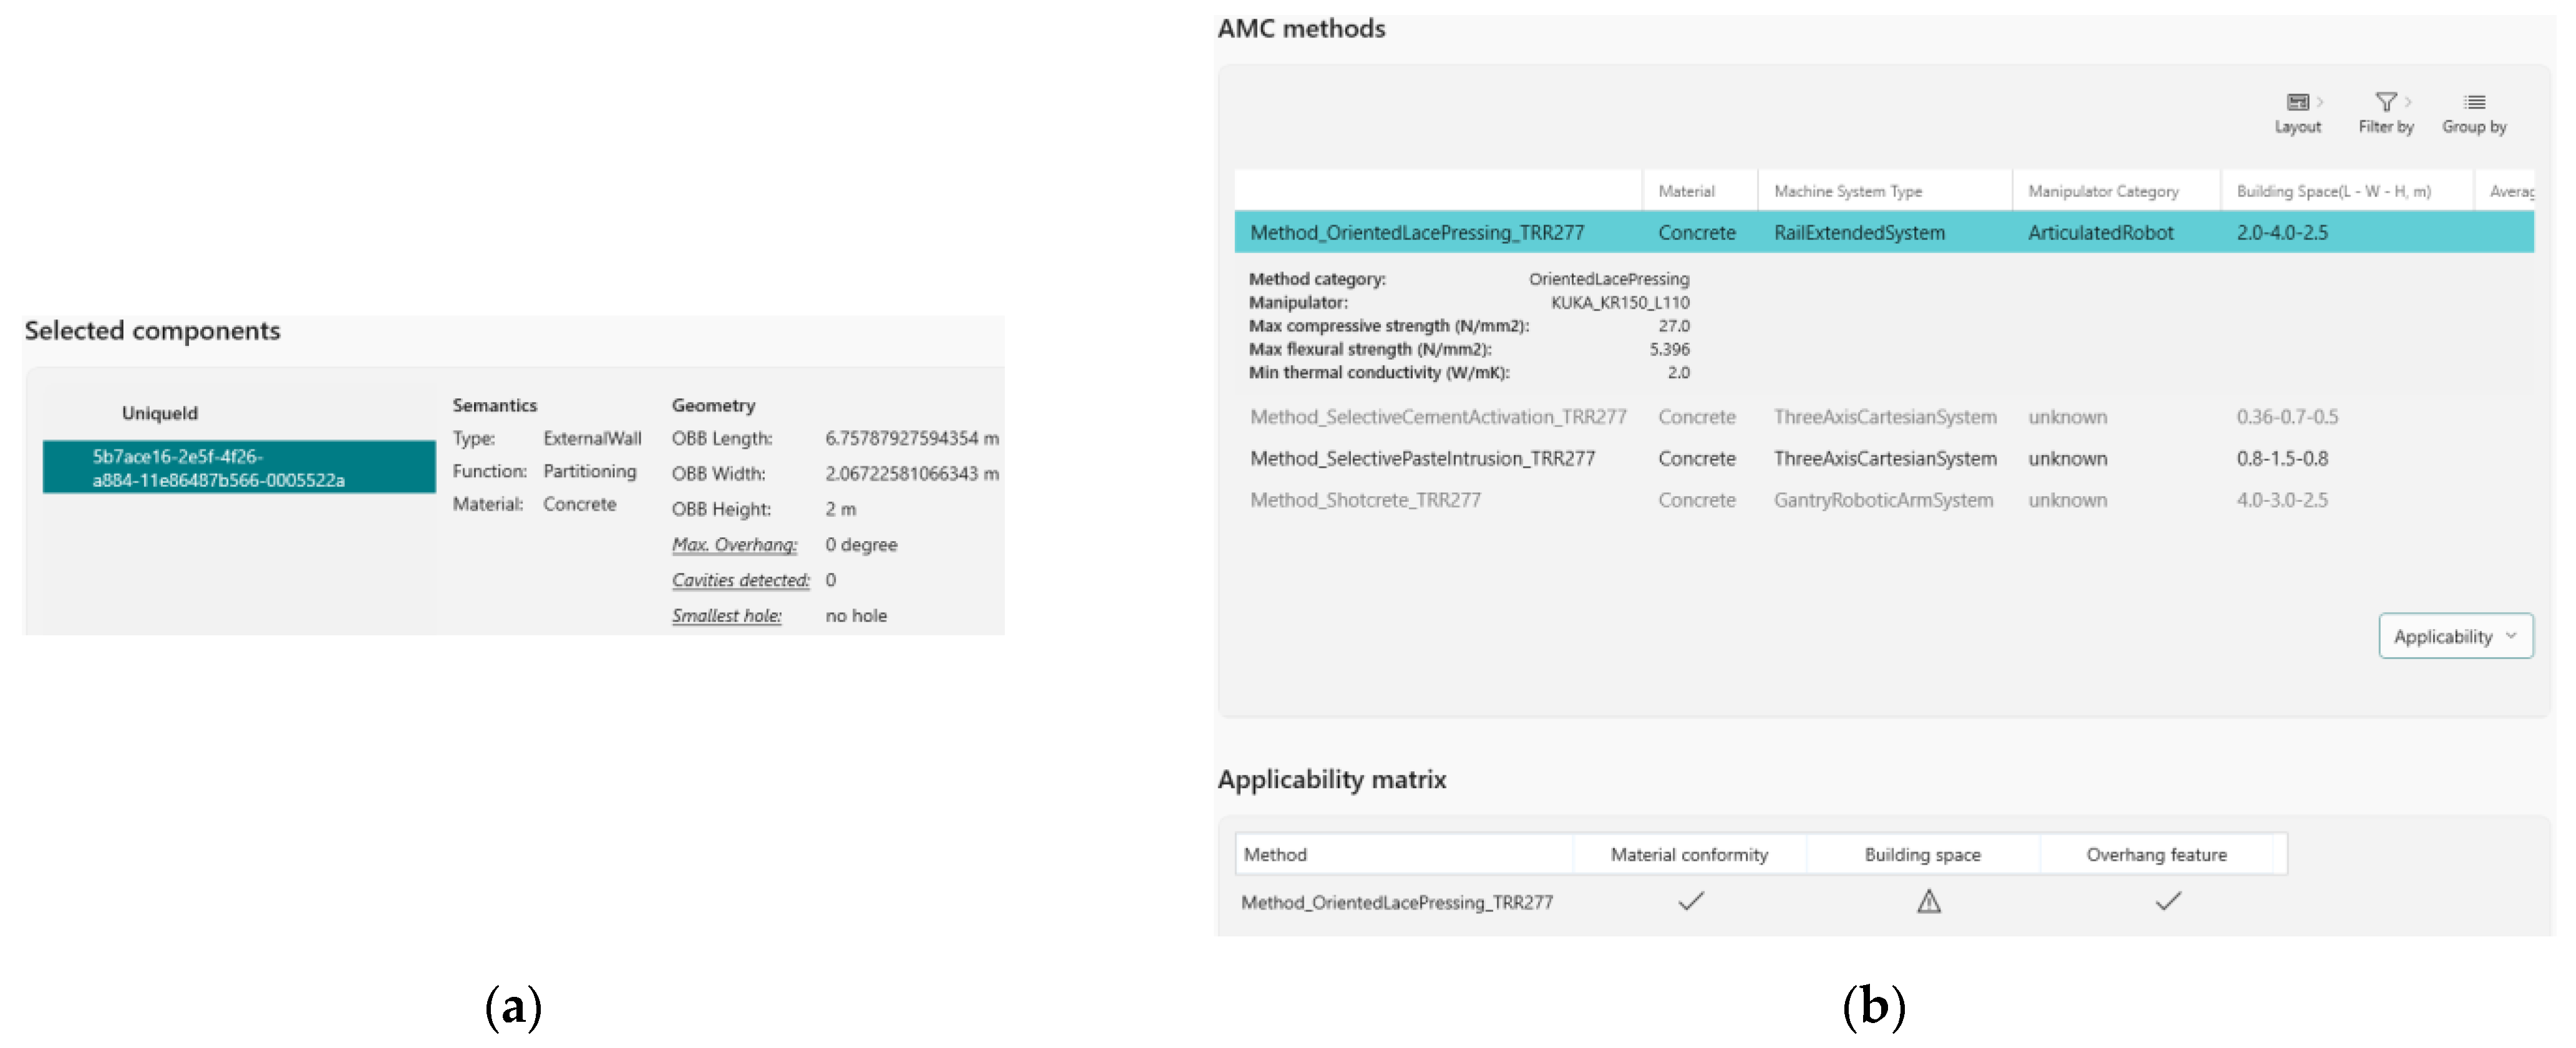Click the Building Space column header
The image size is (2576, 1048).
[x=2333, y=191]
